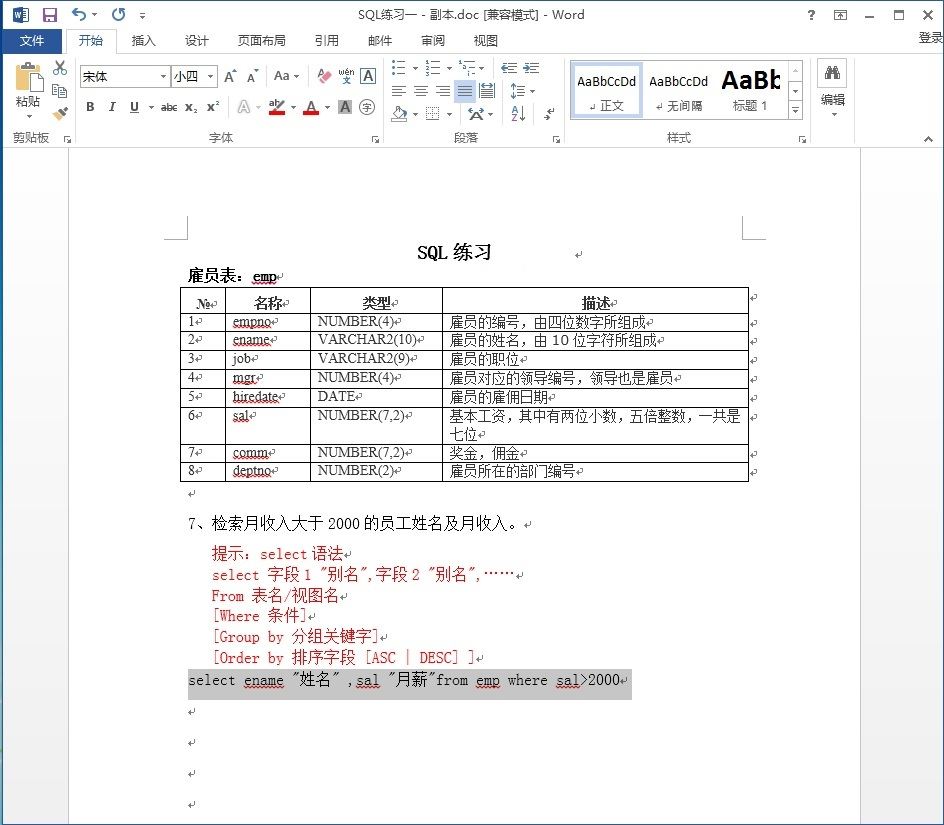Expand the bullets list dropdown arrow

pyautogui.click(x=415, y=68)
